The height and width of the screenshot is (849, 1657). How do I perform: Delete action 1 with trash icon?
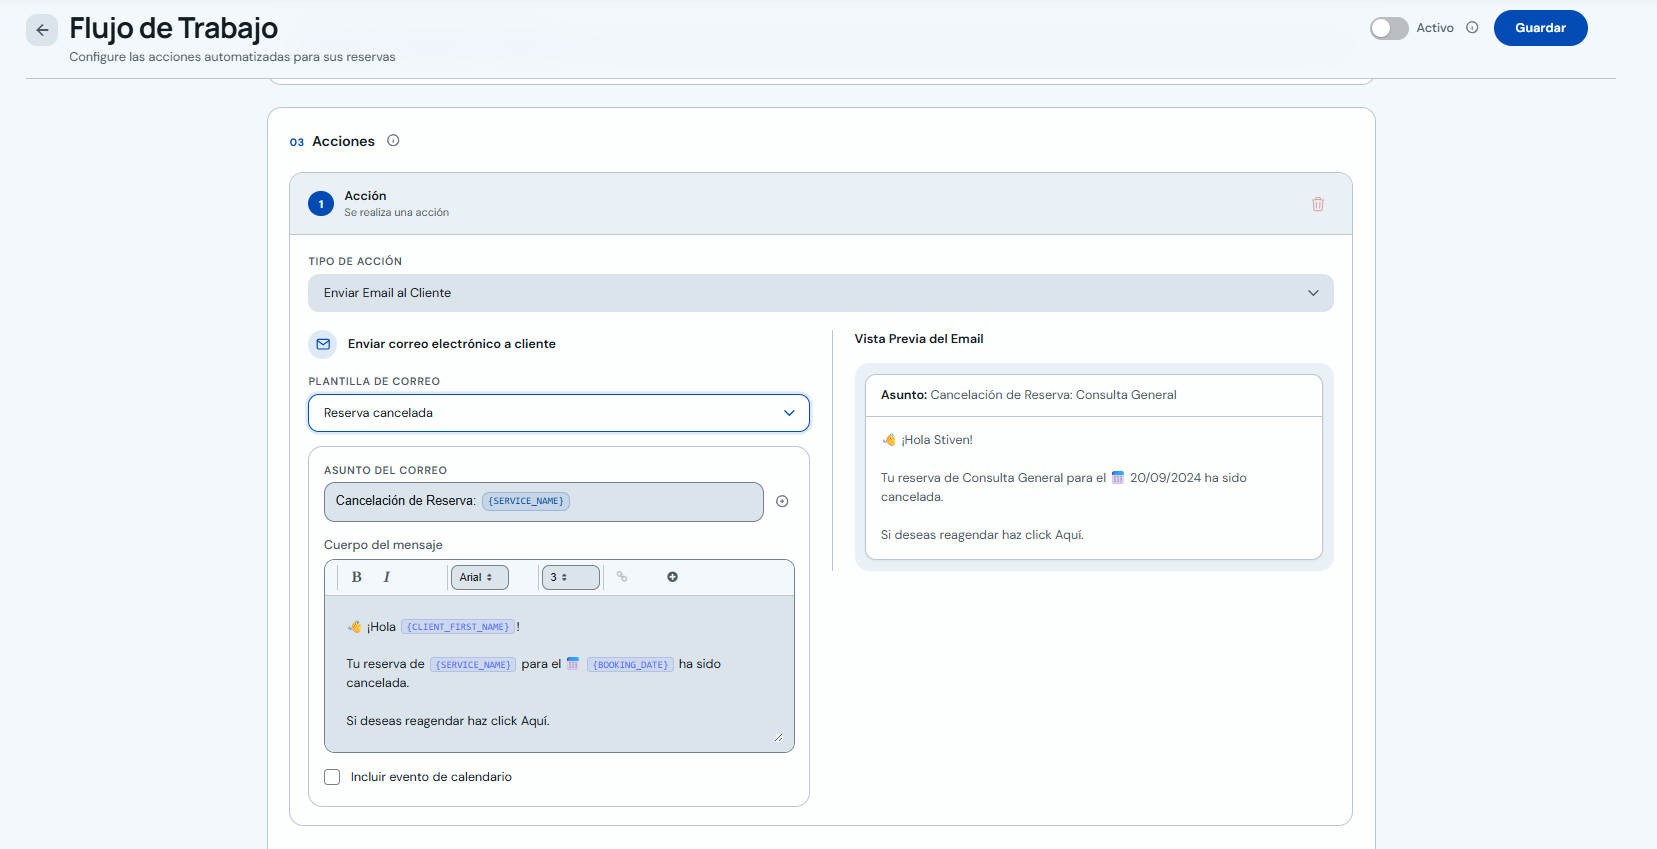coord(1318,204)
